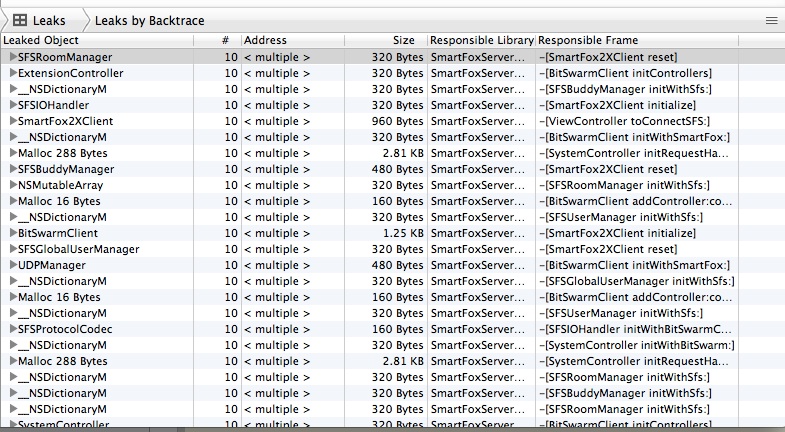Screen dimensions: 785x432
Task: Open the panel options menu icon at top right
Action: pyautogui.click(x=771, y=19)
